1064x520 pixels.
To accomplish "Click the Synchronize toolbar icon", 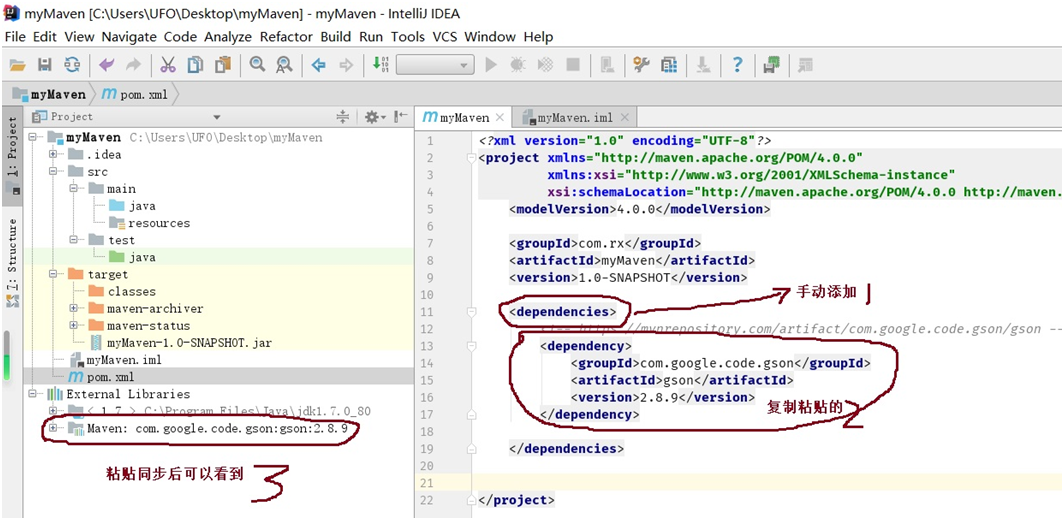I will 72,65.
